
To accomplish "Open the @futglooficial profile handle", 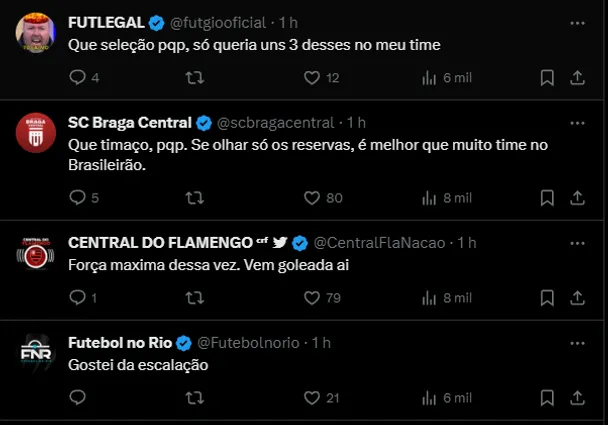I will coord(220,22).
